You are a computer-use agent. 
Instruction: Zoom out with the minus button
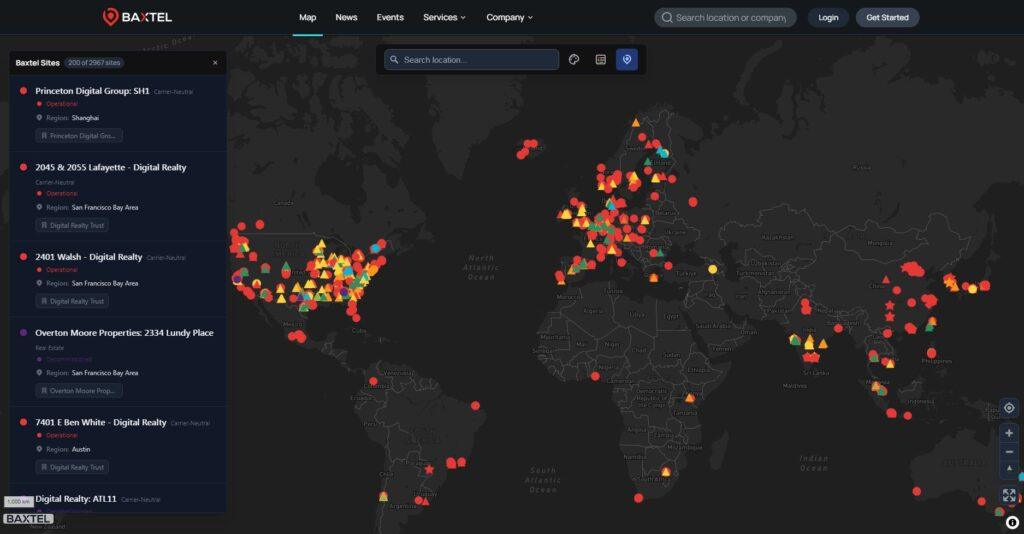click(x=1009, y=452)
